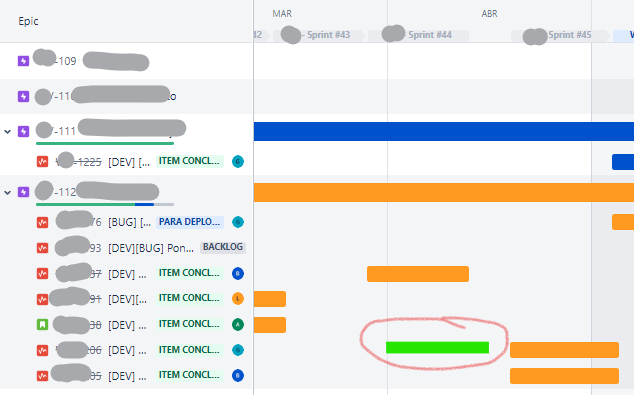The image size is (634, 395).
Task: Click the blue B avatar on issue ending 37
Action: tap(238, 273)
